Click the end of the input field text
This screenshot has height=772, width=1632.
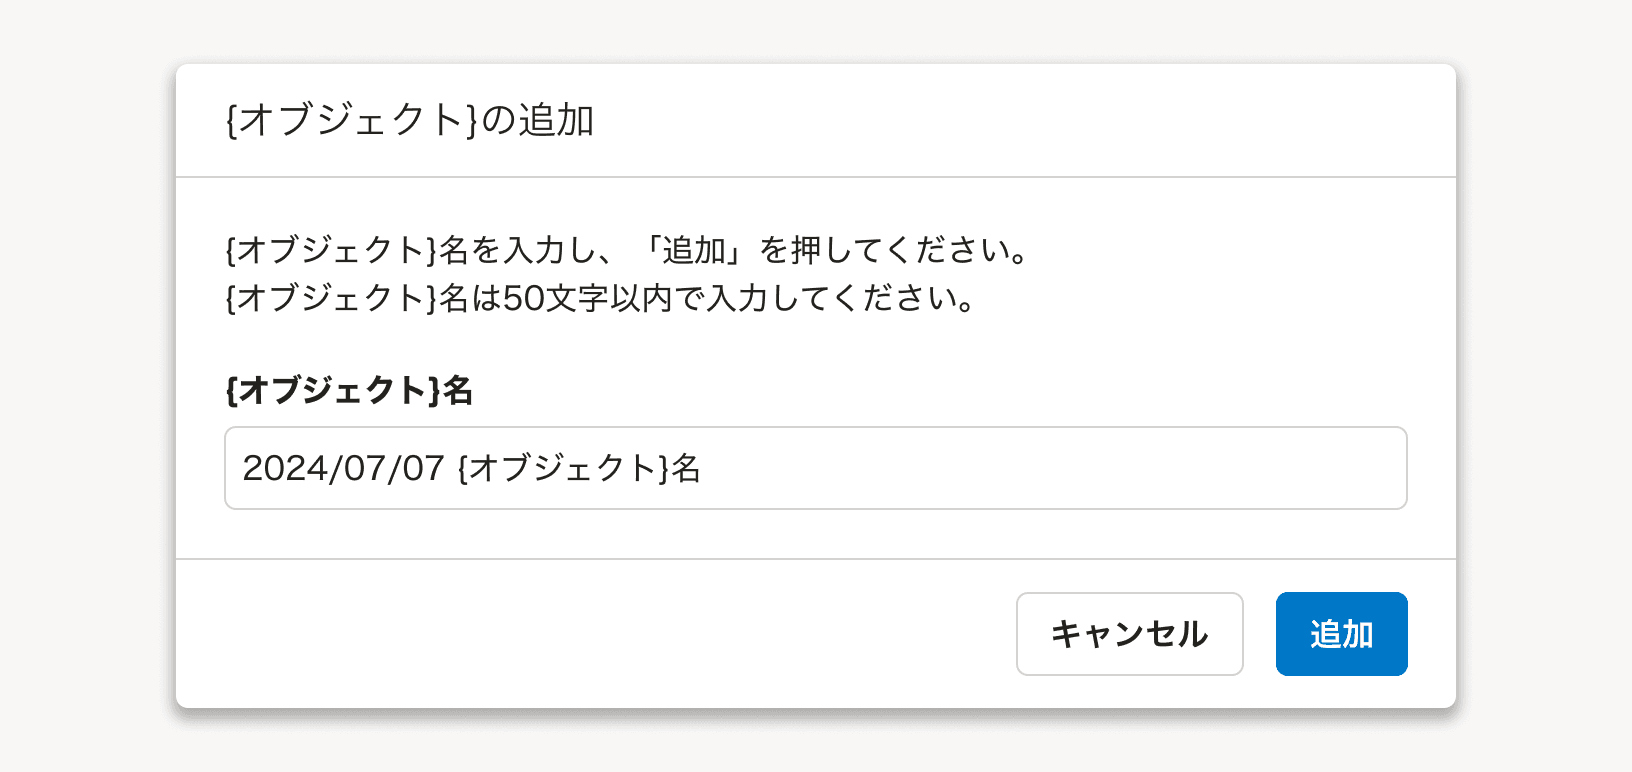(x=708, y=468)
